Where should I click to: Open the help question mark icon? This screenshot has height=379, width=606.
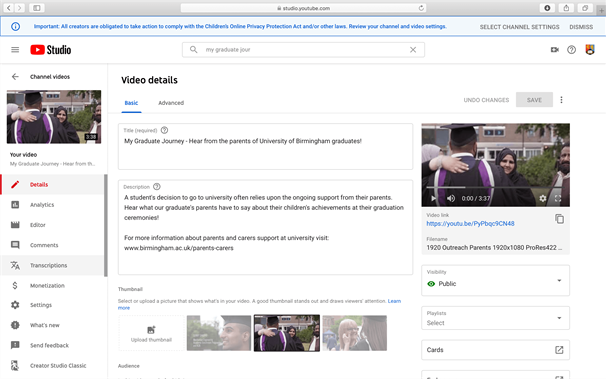[x=571, y=50]
